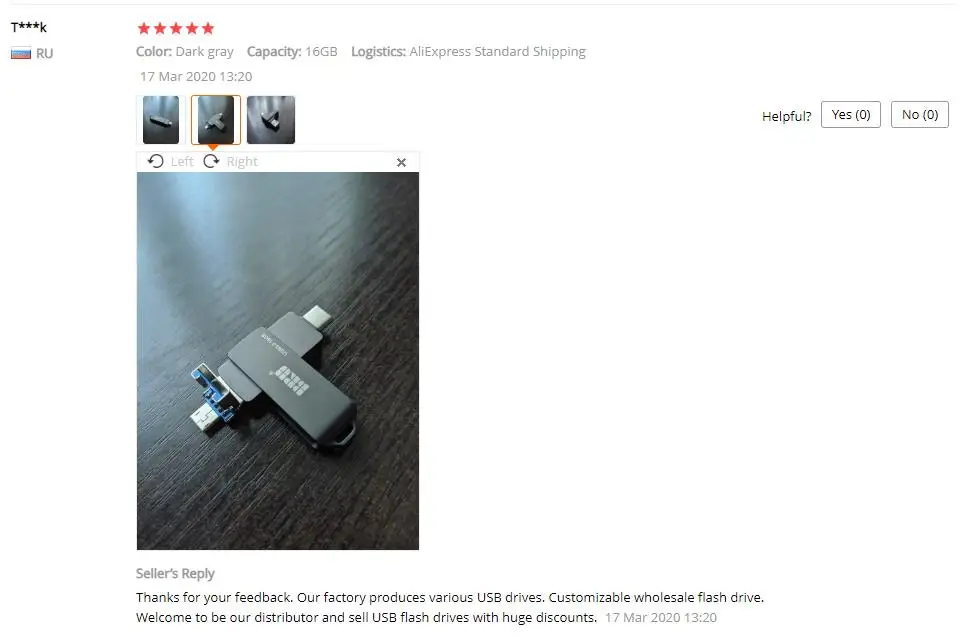965x641 pixels.
Task: Select the highlighted second review thumbnail
Action: pyautogui.click(x=215, y=120)
